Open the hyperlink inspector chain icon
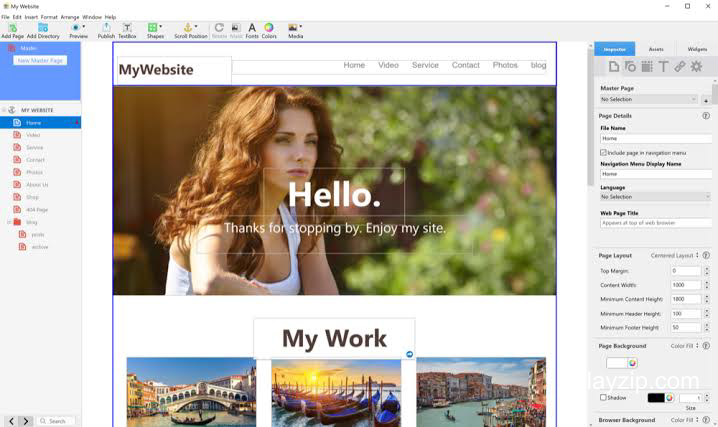 (680, 67)
